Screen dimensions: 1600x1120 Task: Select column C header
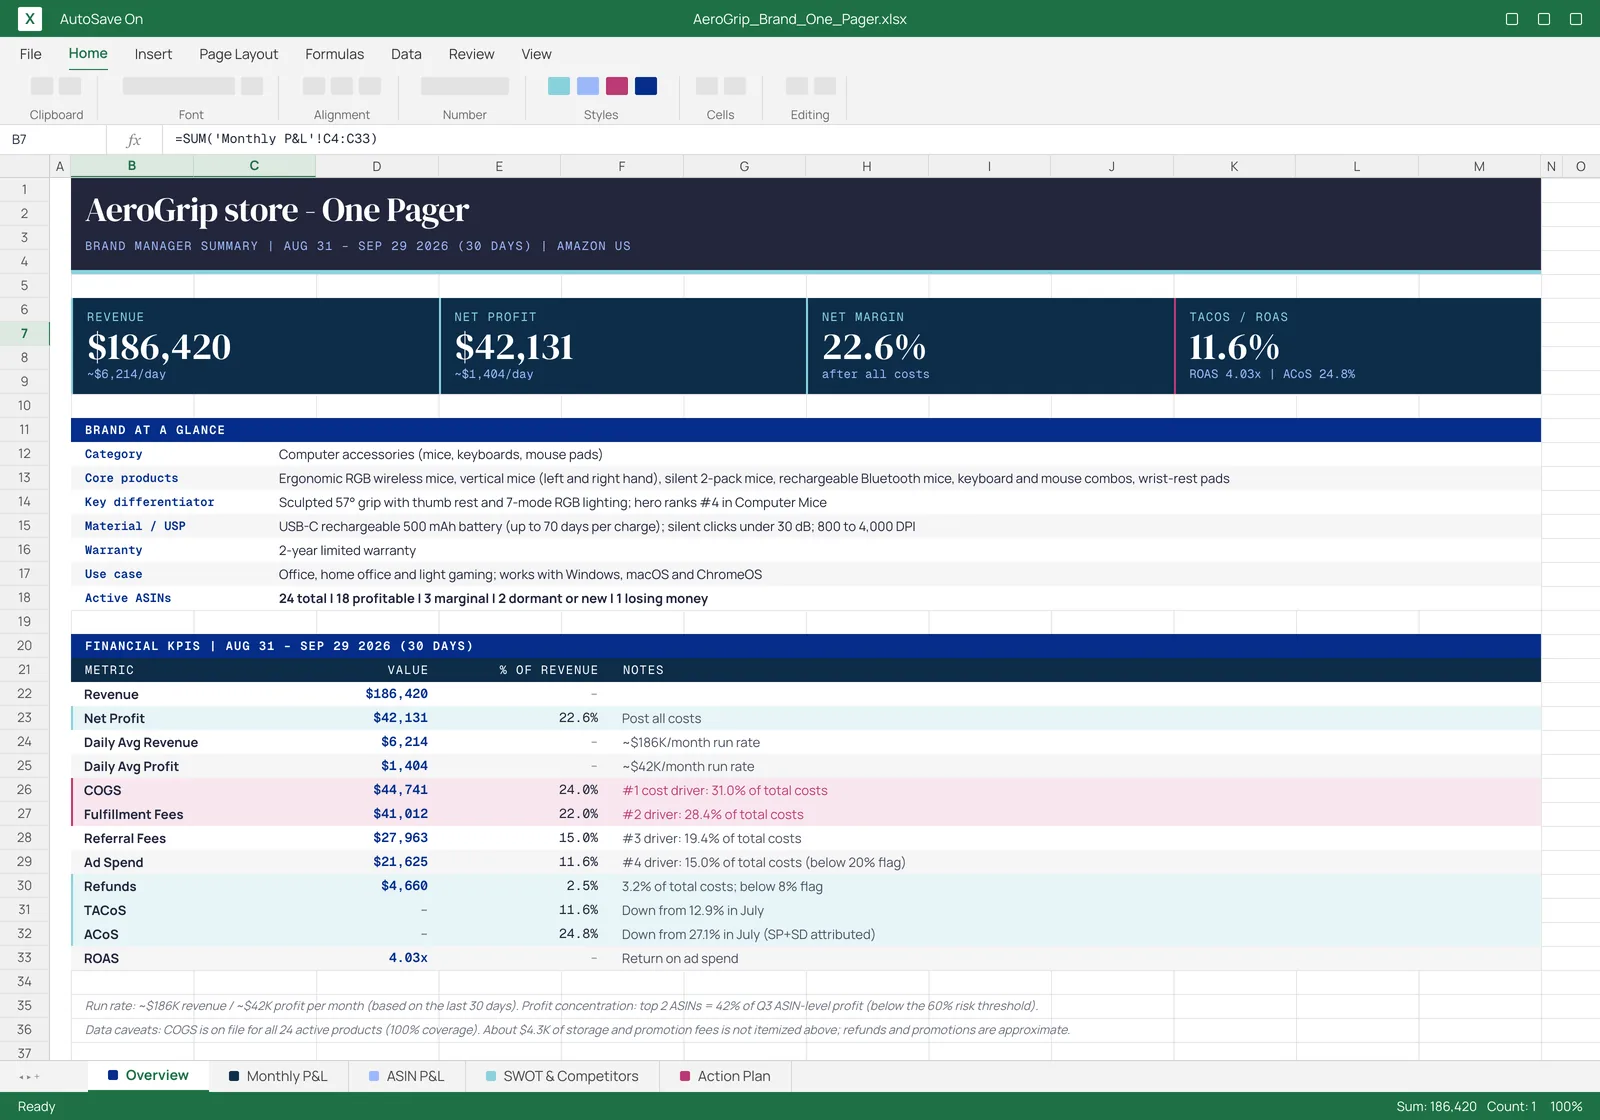click(254, 166)
